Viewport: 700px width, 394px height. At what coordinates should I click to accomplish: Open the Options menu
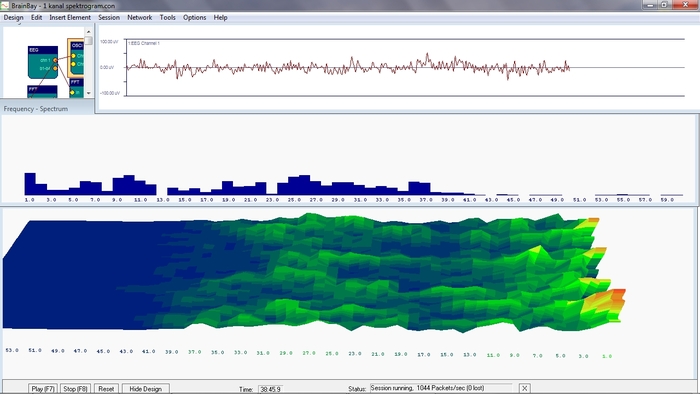pyautogui.click(x=194, y=17)
